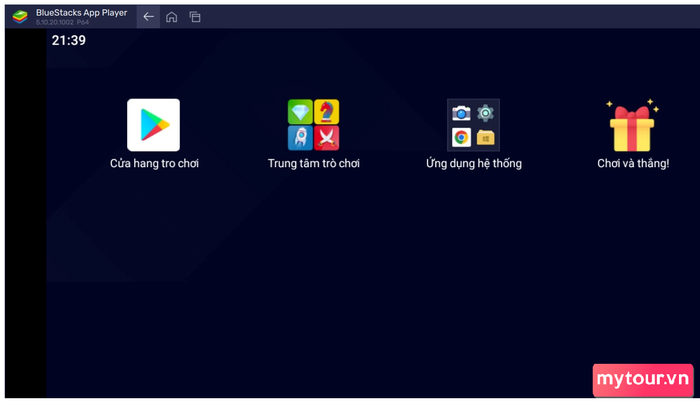Open the Trung tâm trò chơi game center icon
700x405 pixels.
pos(313,125)
